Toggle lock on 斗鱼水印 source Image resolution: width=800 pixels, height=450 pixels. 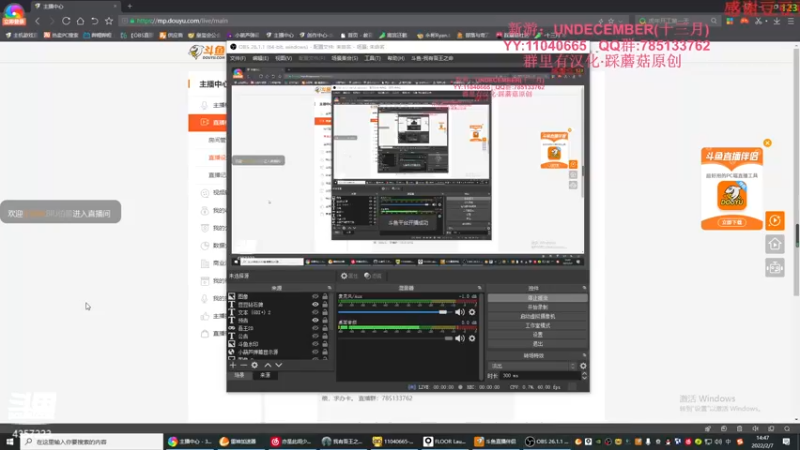325,344
